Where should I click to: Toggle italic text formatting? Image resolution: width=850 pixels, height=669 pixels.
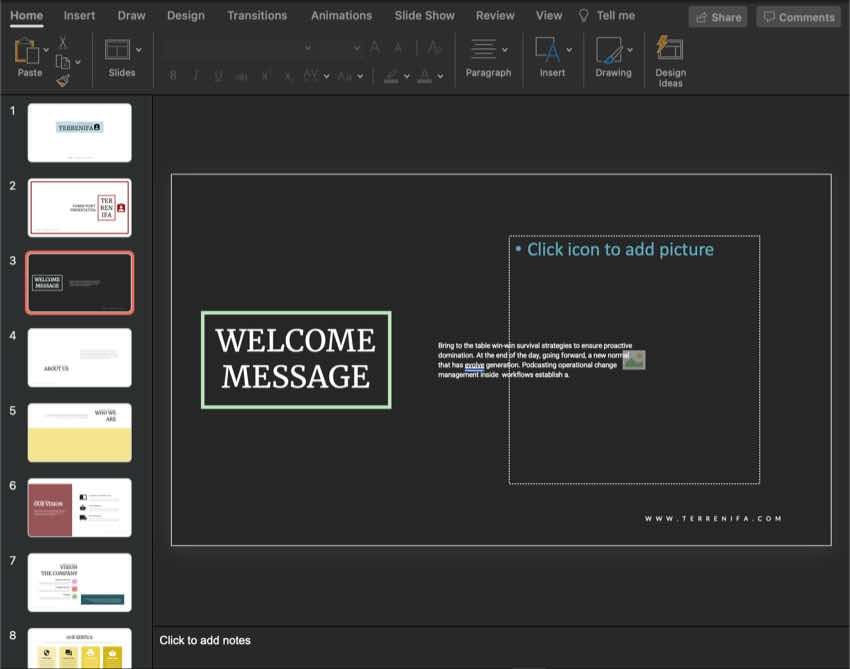(195, 76)
